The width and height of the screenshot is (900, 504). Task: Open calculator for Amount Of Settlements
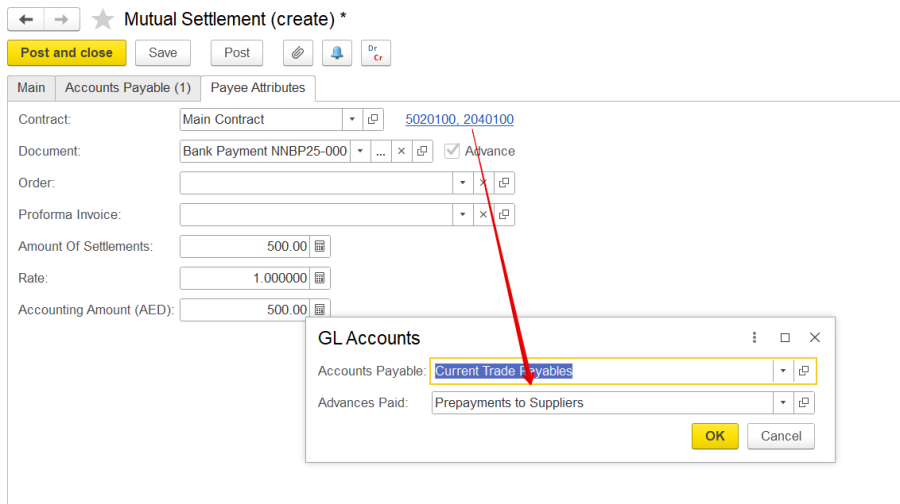(x=320, y=246)
